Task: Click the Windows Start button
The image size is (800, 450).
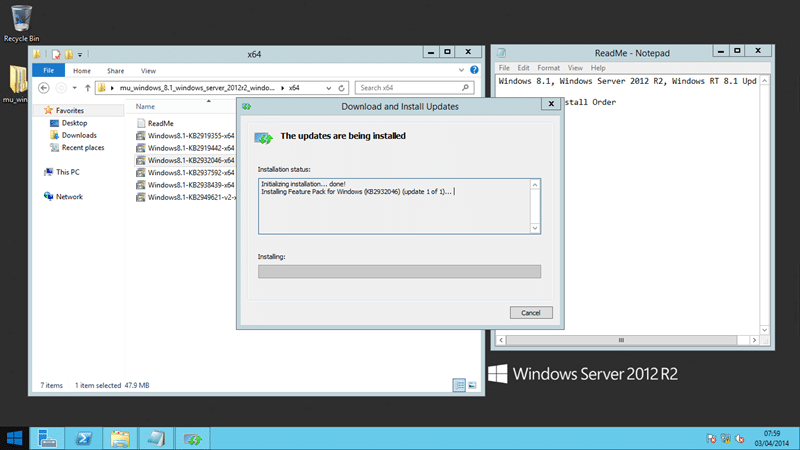Action: (x=14, y=438)
